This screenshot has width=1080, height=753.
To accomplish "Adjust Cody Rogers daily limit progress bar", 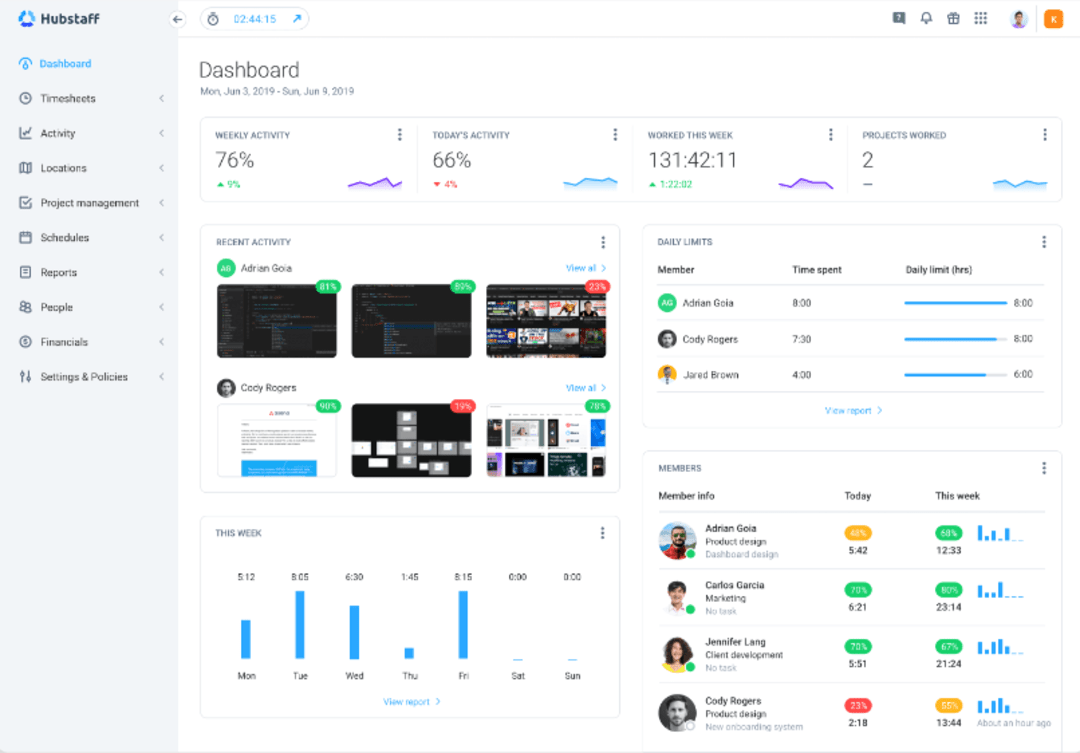I will pos(953,339).
